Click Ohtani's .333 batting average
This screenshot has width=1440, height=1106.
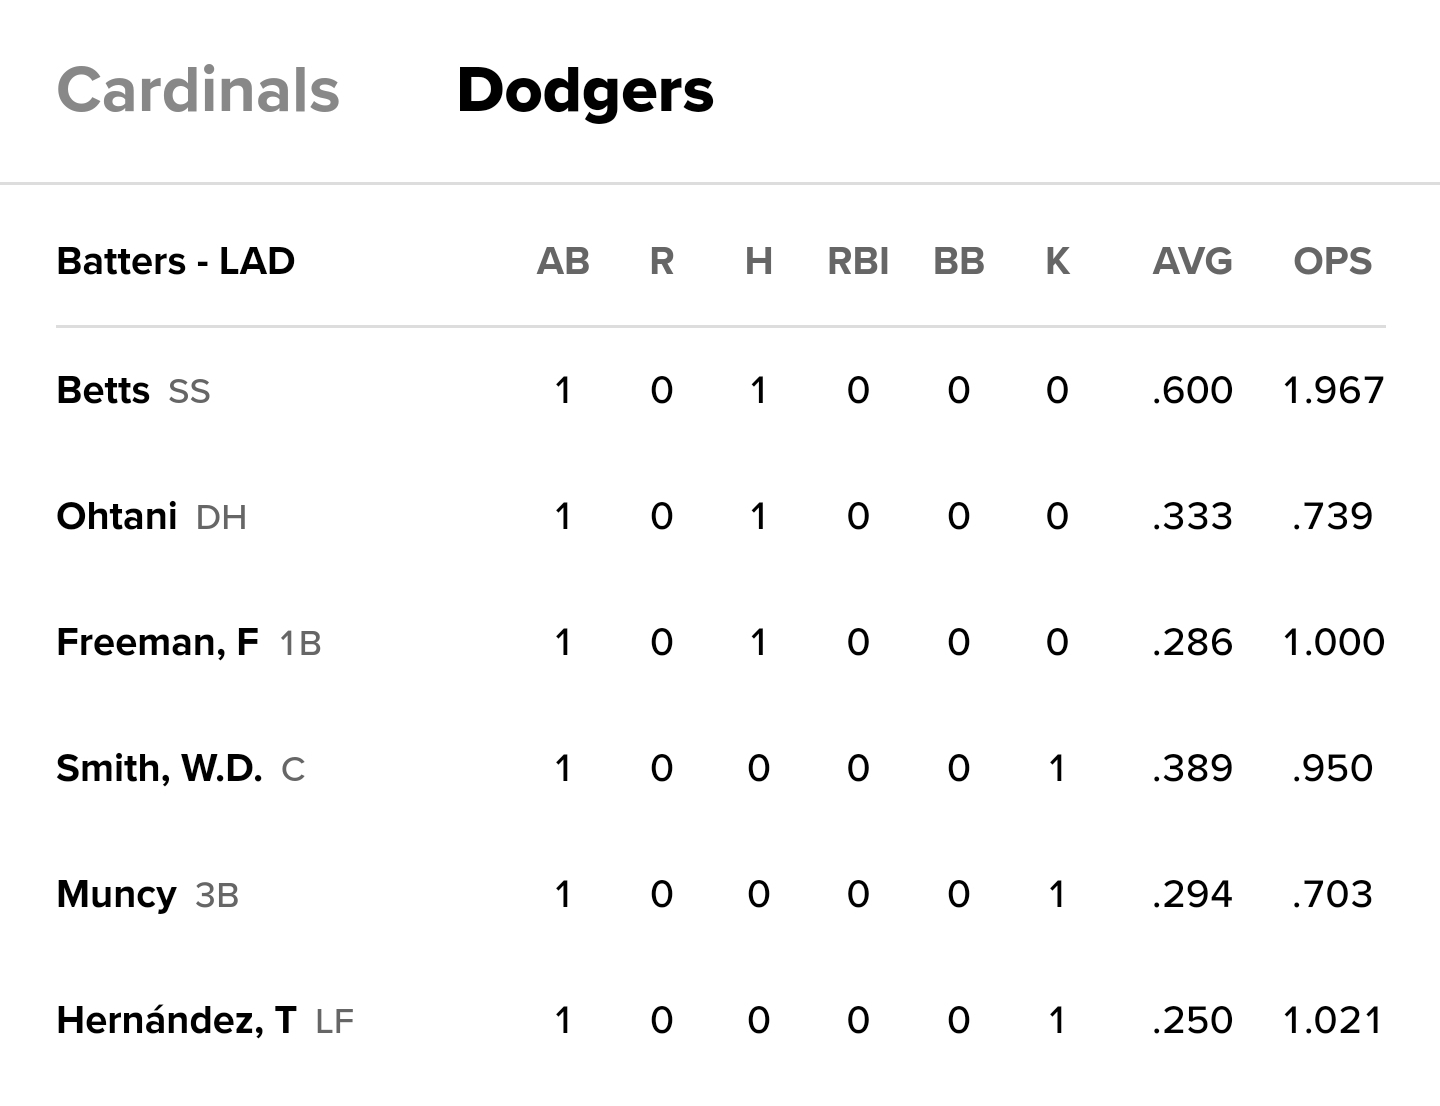(1192, 516)
